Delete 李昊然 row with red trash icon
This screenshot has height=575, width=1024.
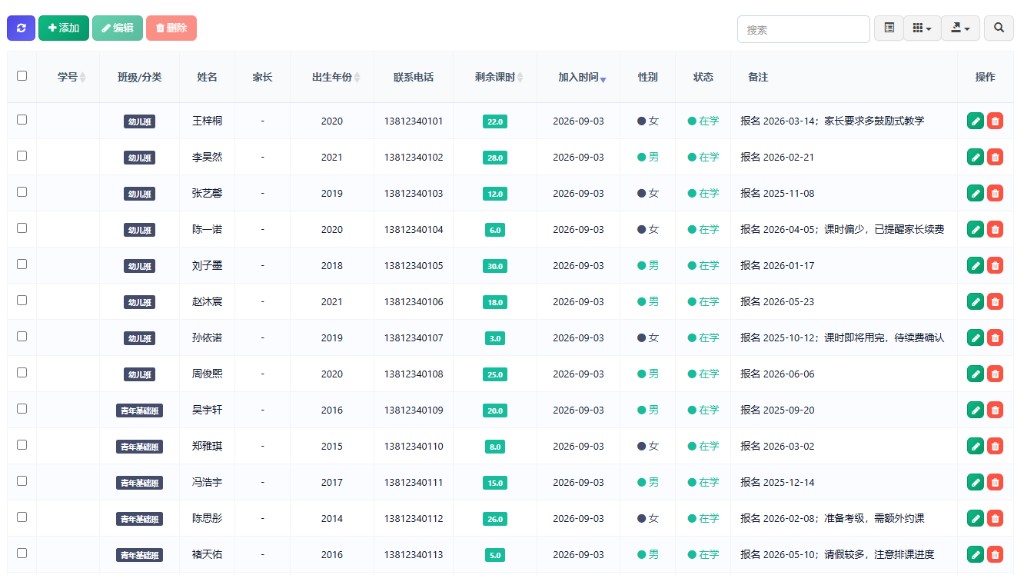[995, 157]
